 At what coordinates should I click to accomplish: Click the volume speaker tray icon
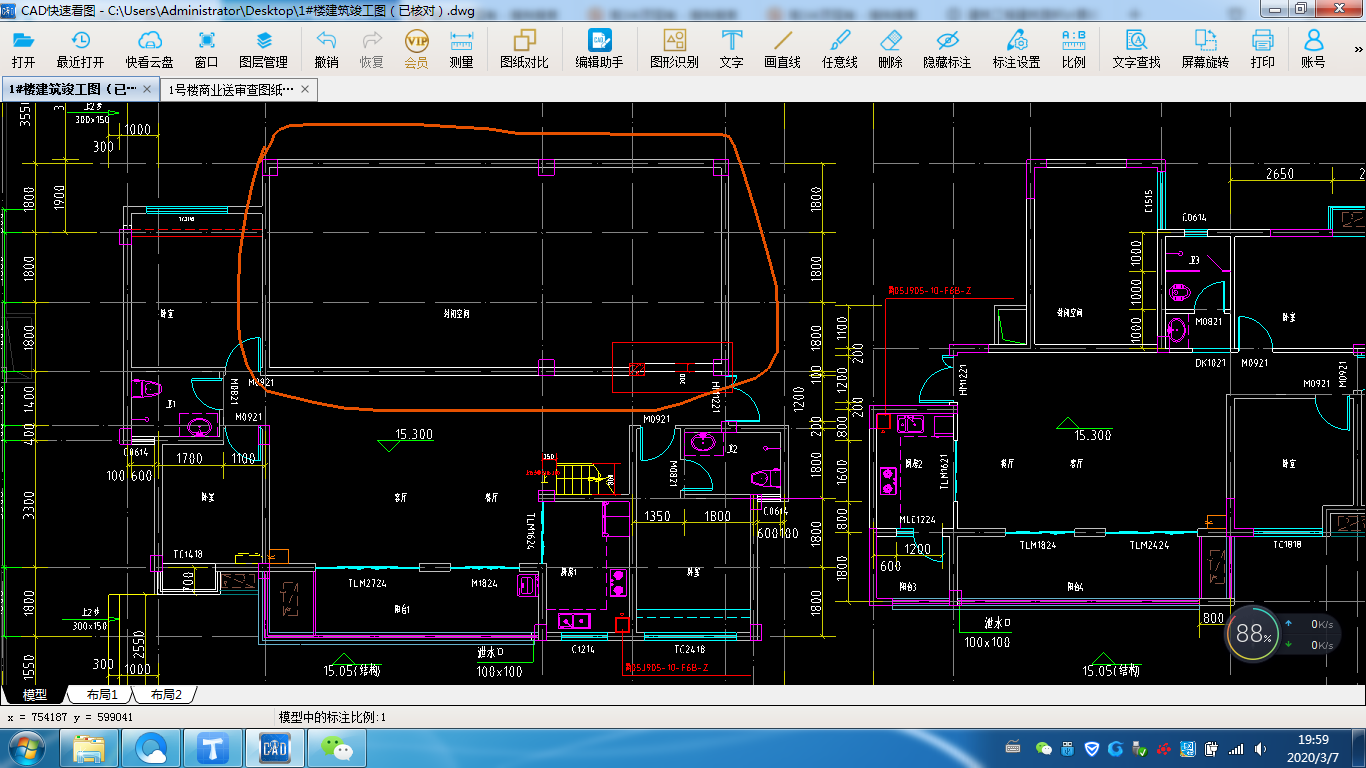1262,748
